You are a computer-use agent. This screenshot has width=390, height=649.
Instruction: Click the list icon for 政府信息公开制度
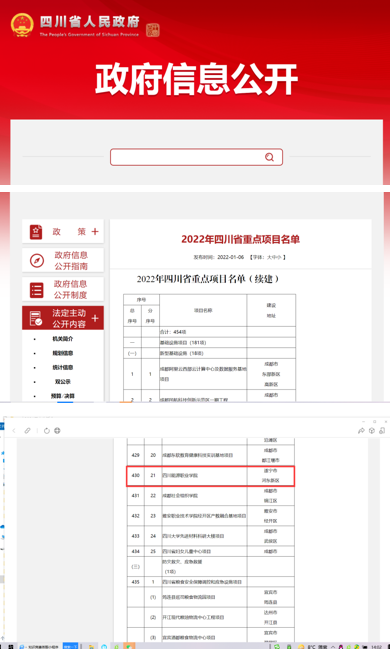click(36, 290)
